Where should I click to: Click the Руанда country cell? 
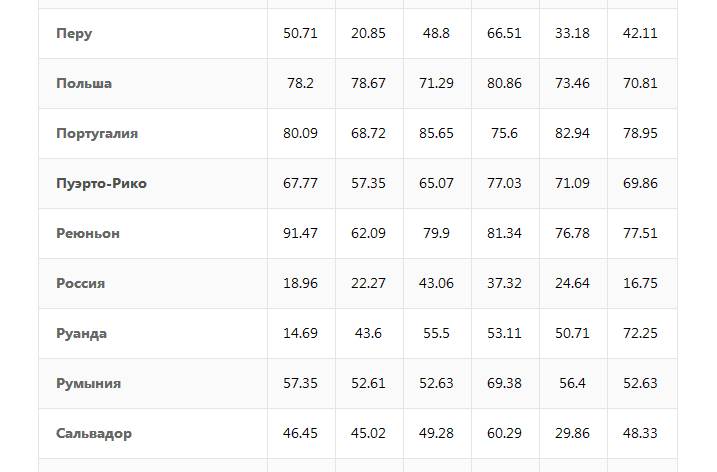click(81, 333)
